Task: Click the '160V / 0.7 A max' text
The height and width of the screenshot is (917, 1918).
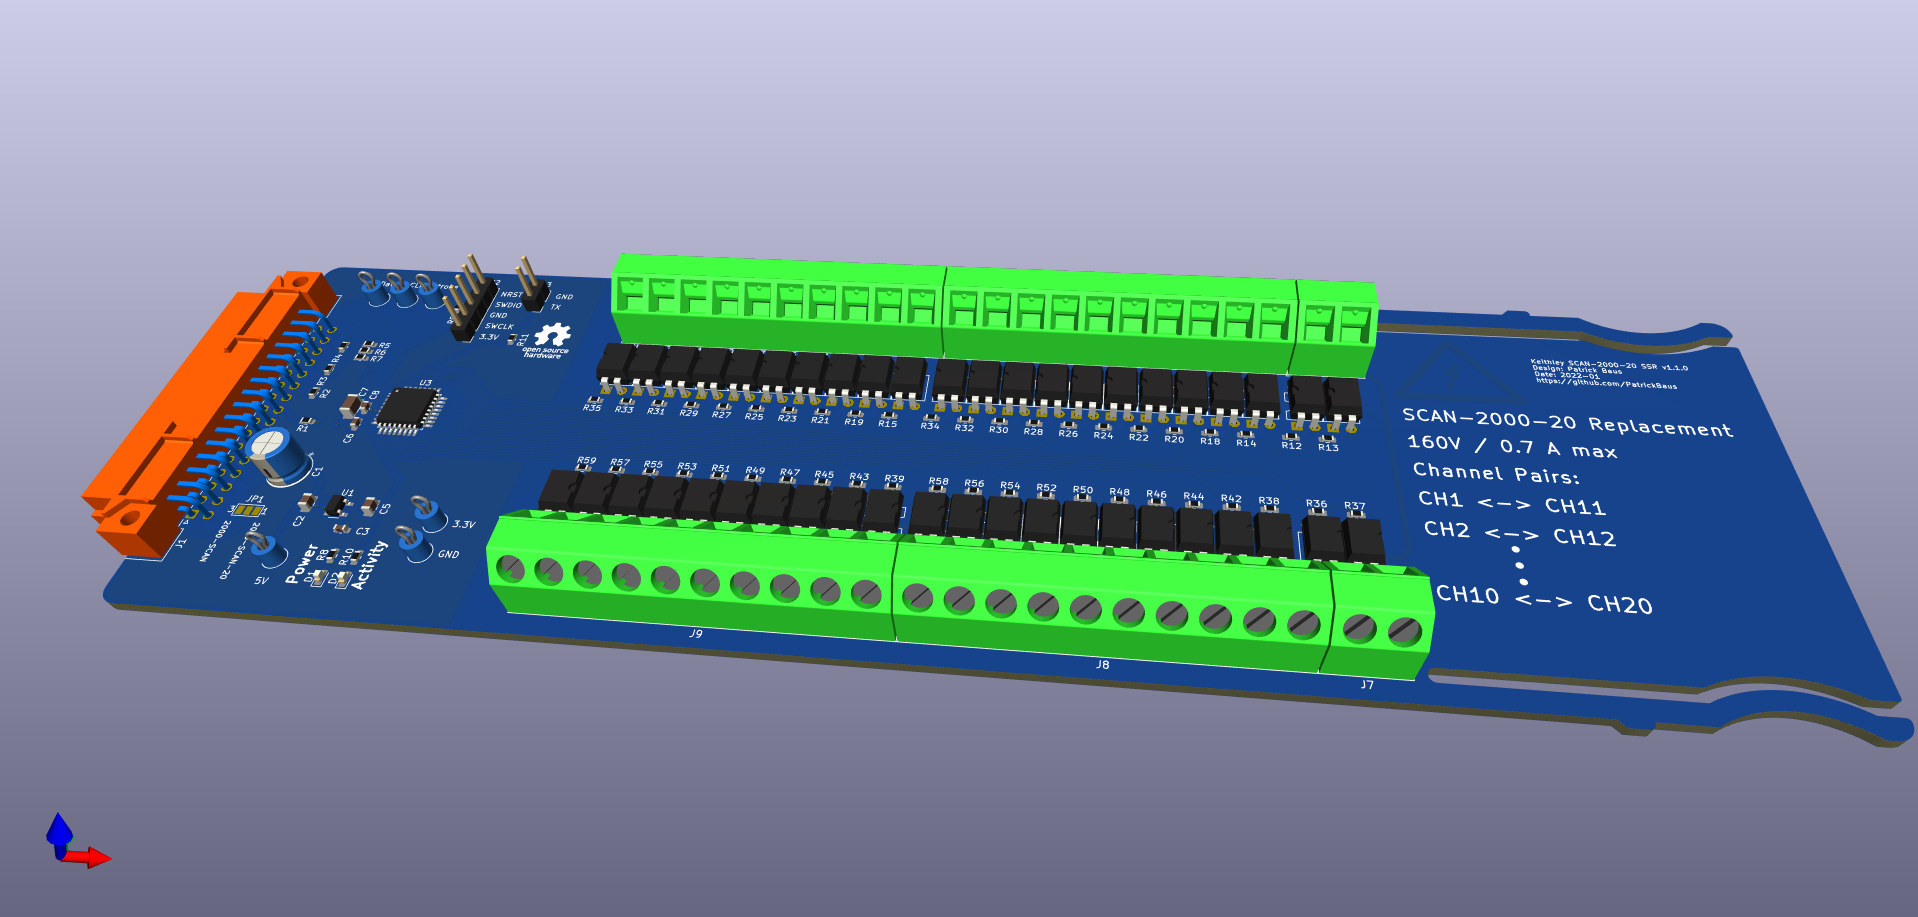Action: pyautogui.click(x=1512, y=446)
